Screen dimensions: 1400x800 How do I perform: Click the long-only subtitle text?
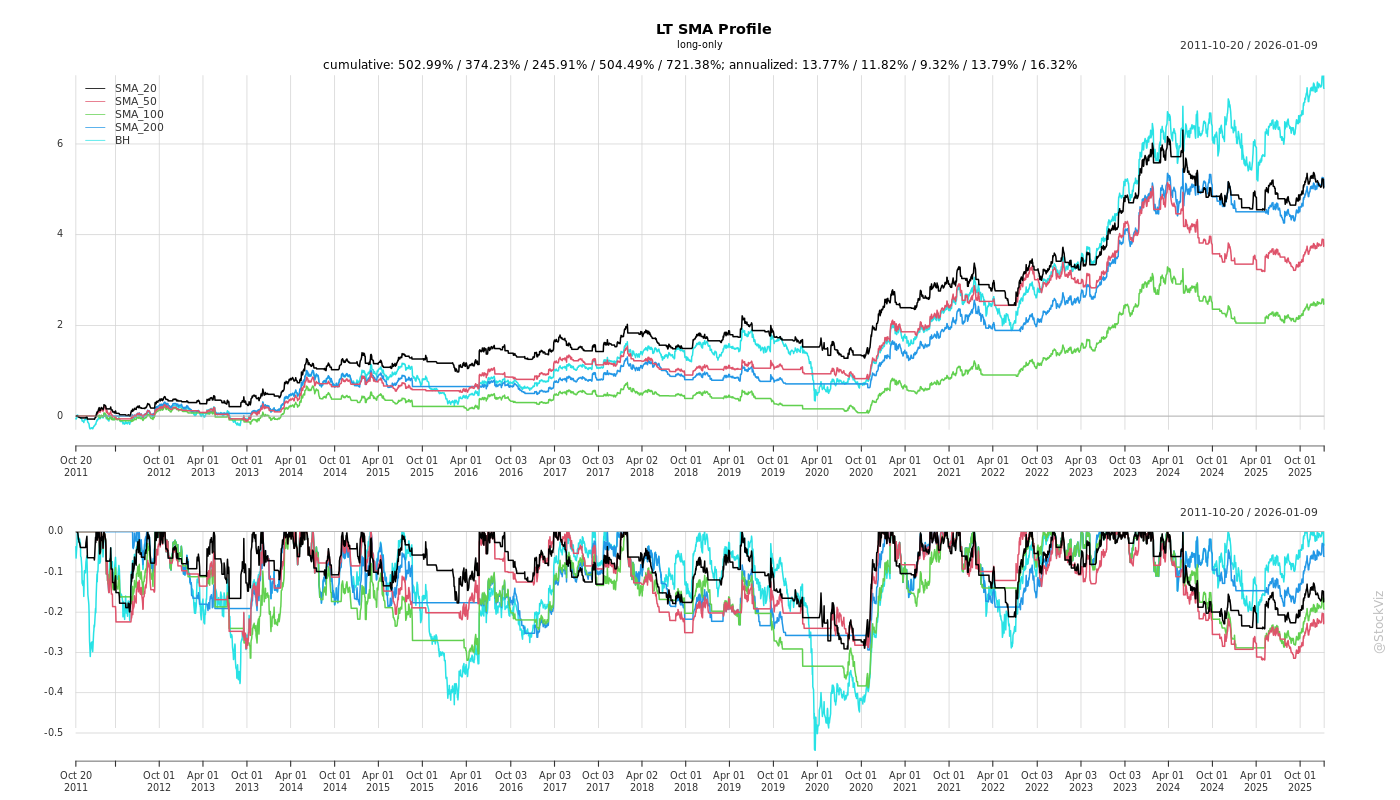699,45
